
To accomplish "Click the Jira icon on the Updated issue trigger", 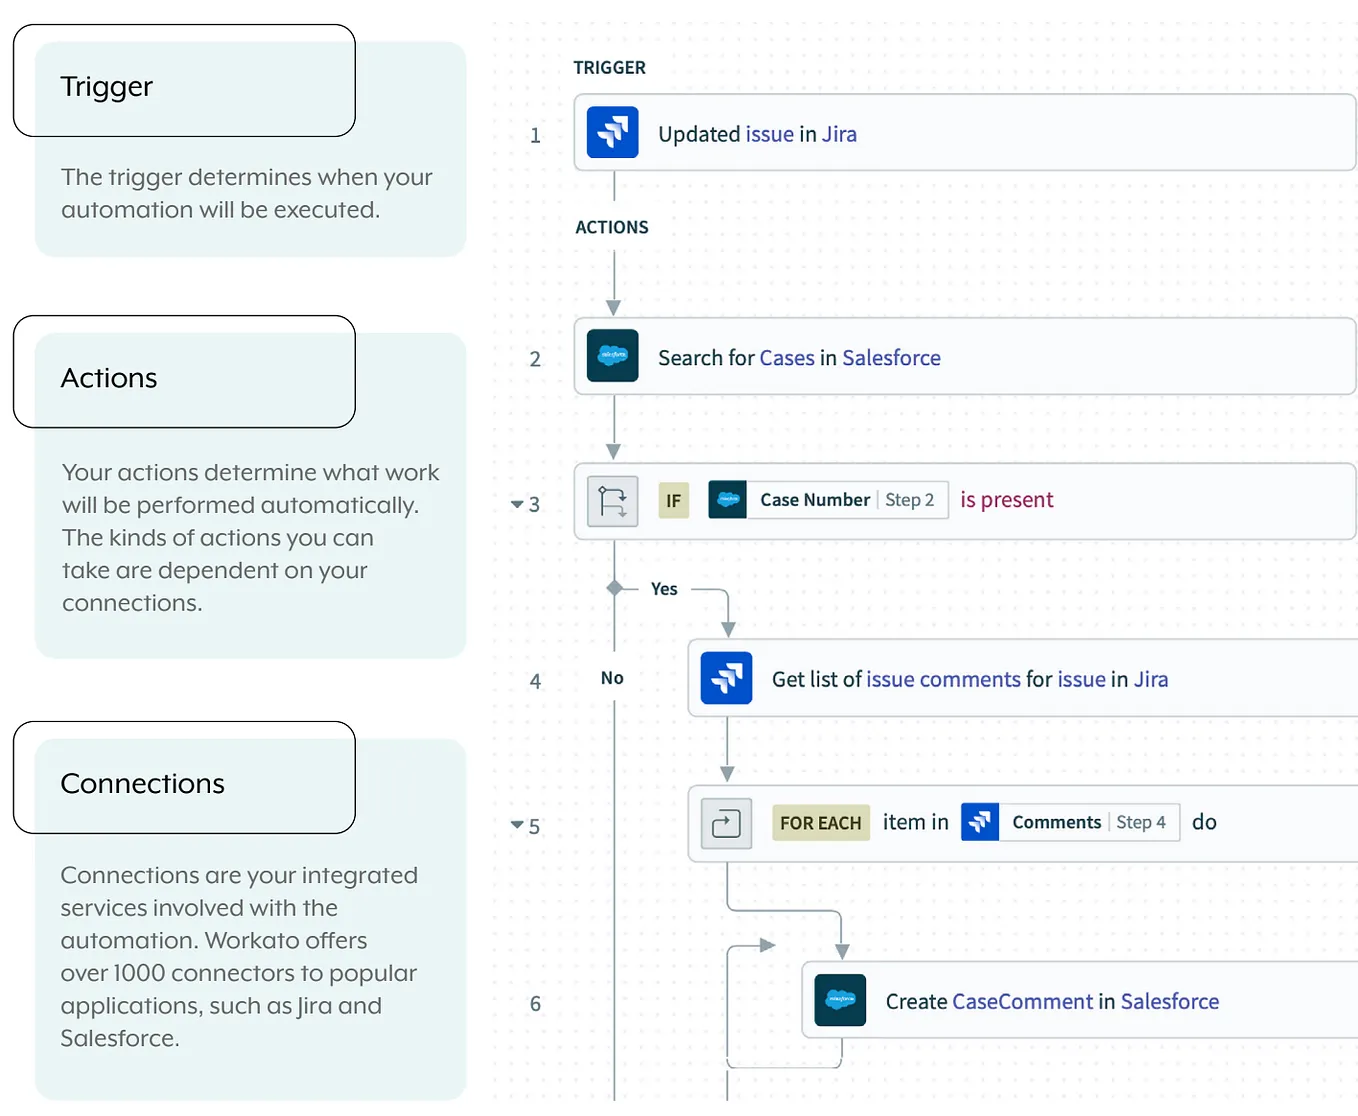I will pyautogui.click(x=613, y=132).
